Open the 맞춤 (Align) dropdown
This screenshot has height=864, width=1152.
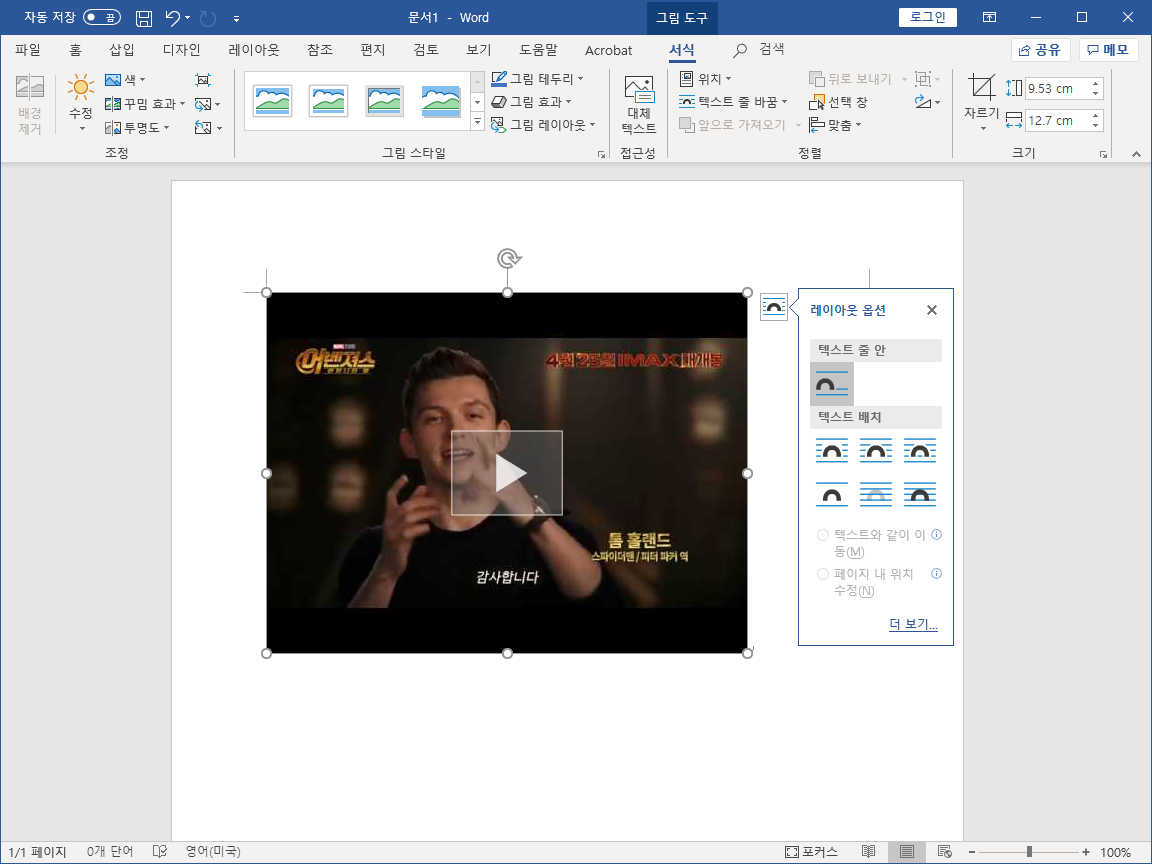tap(835, 126)
